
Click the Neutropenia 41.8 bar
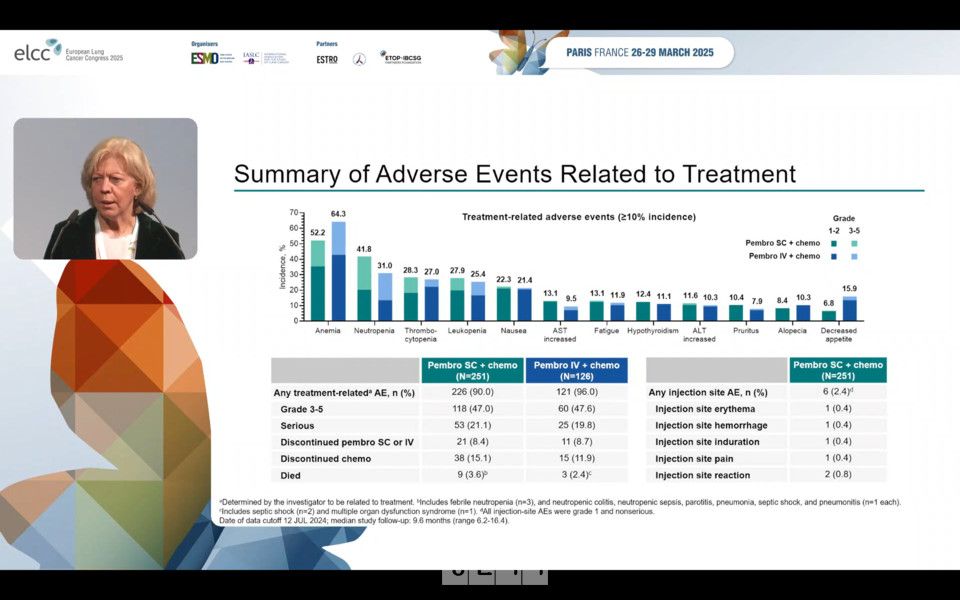tap(364, 288)
